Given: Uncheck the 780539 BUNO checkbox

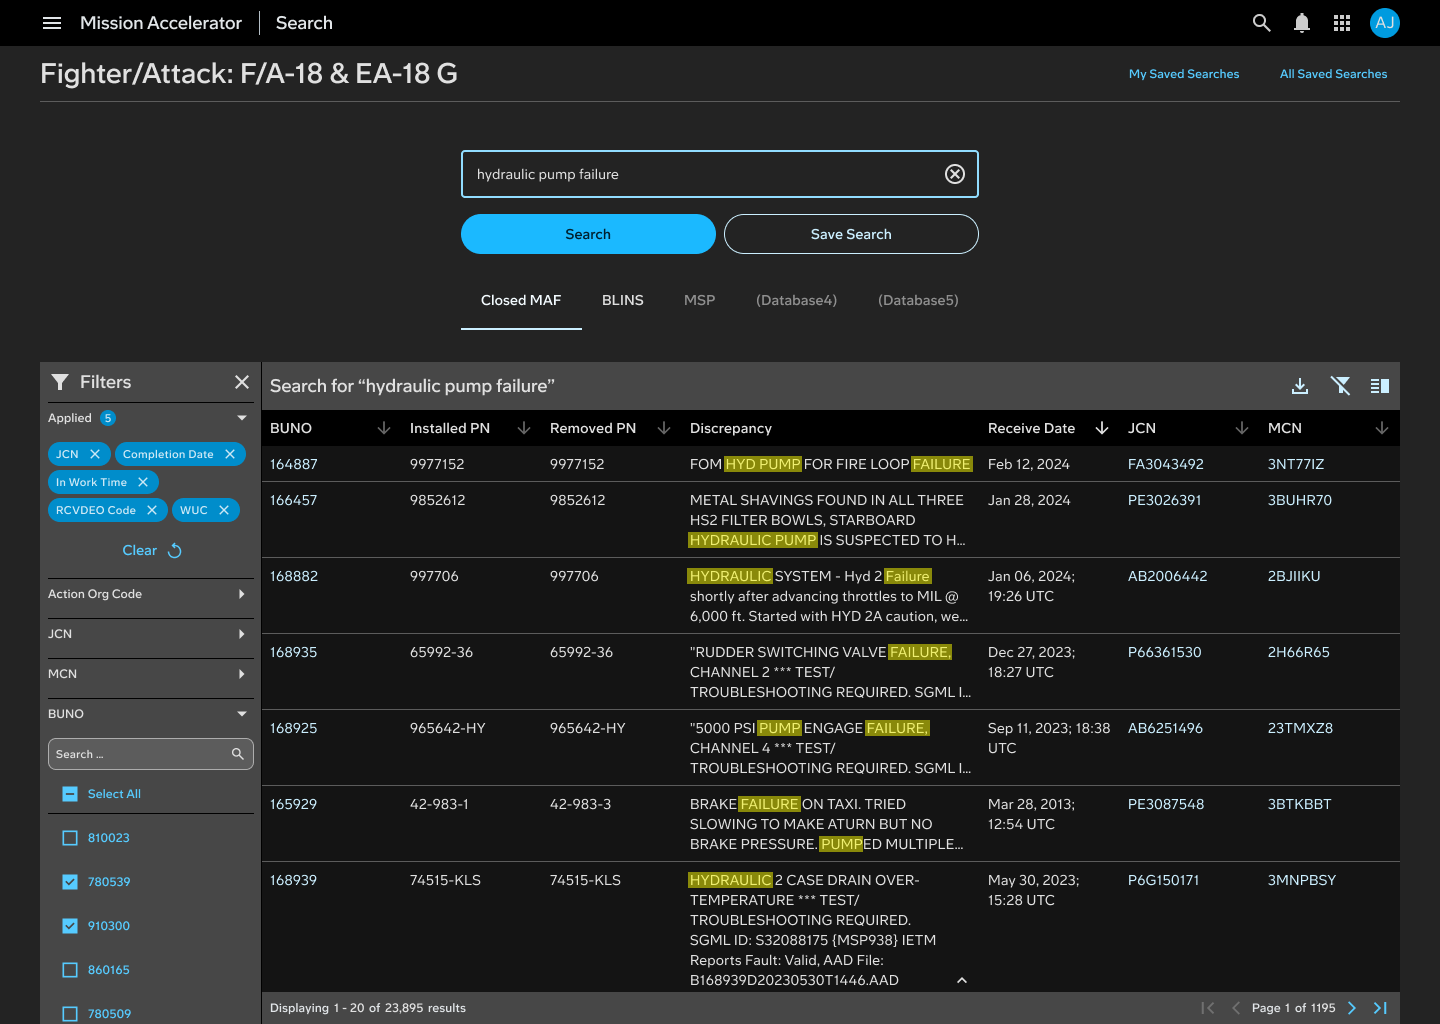Looking at the screenshot, I should 70,882.
